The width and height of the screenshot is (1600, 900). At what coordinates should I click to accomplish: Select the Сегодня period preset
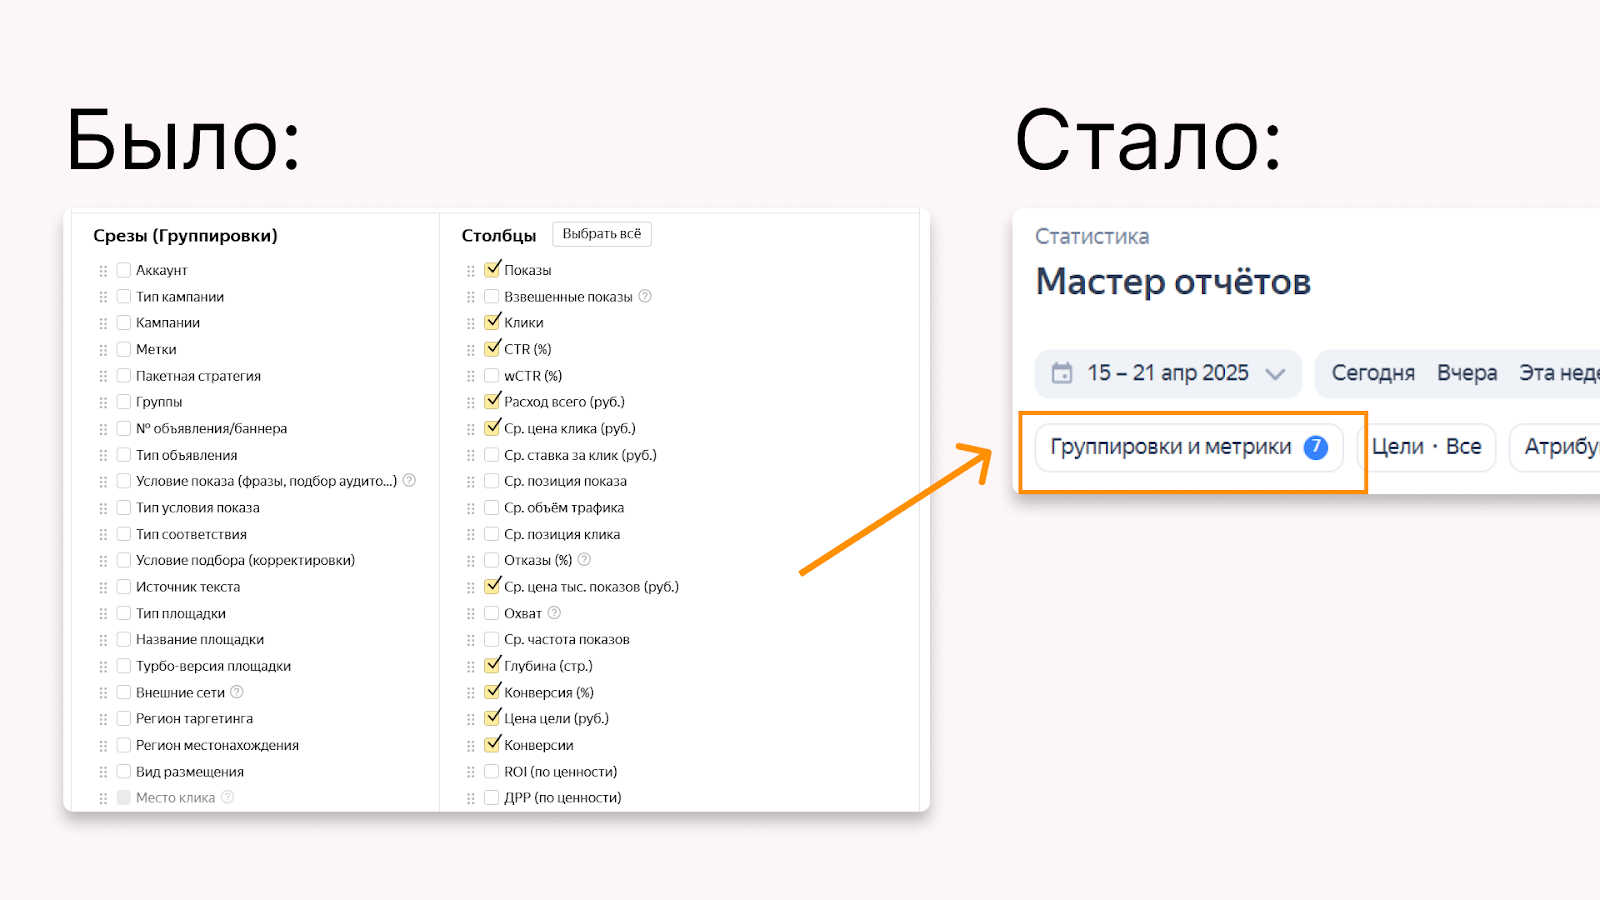tap(1373, 373)
